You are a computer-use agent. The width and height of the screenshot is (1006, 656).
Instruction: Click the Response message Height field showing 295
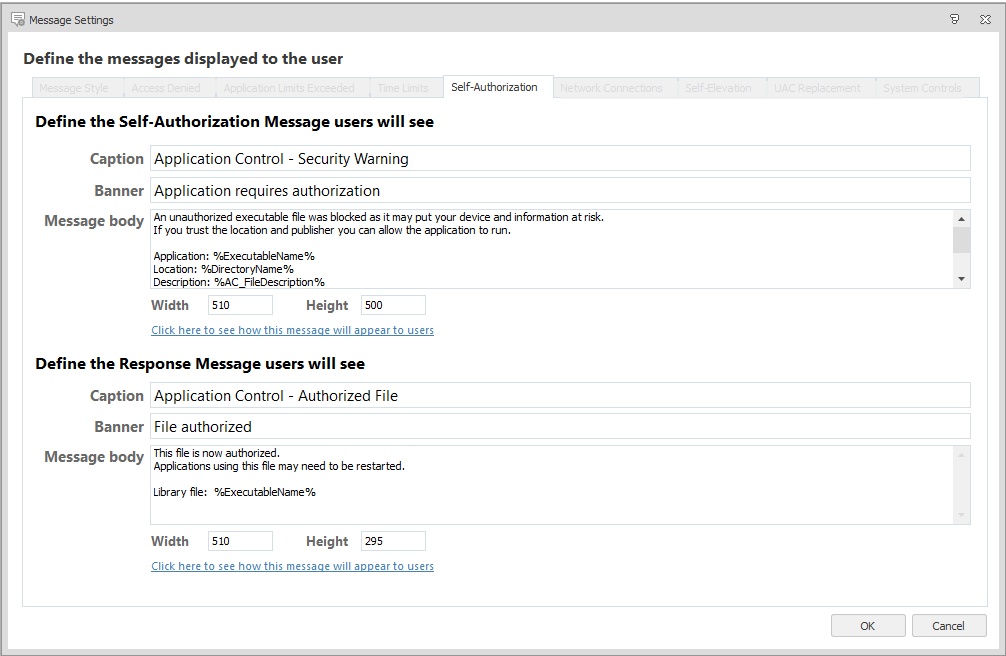click(x=393, y=541)
